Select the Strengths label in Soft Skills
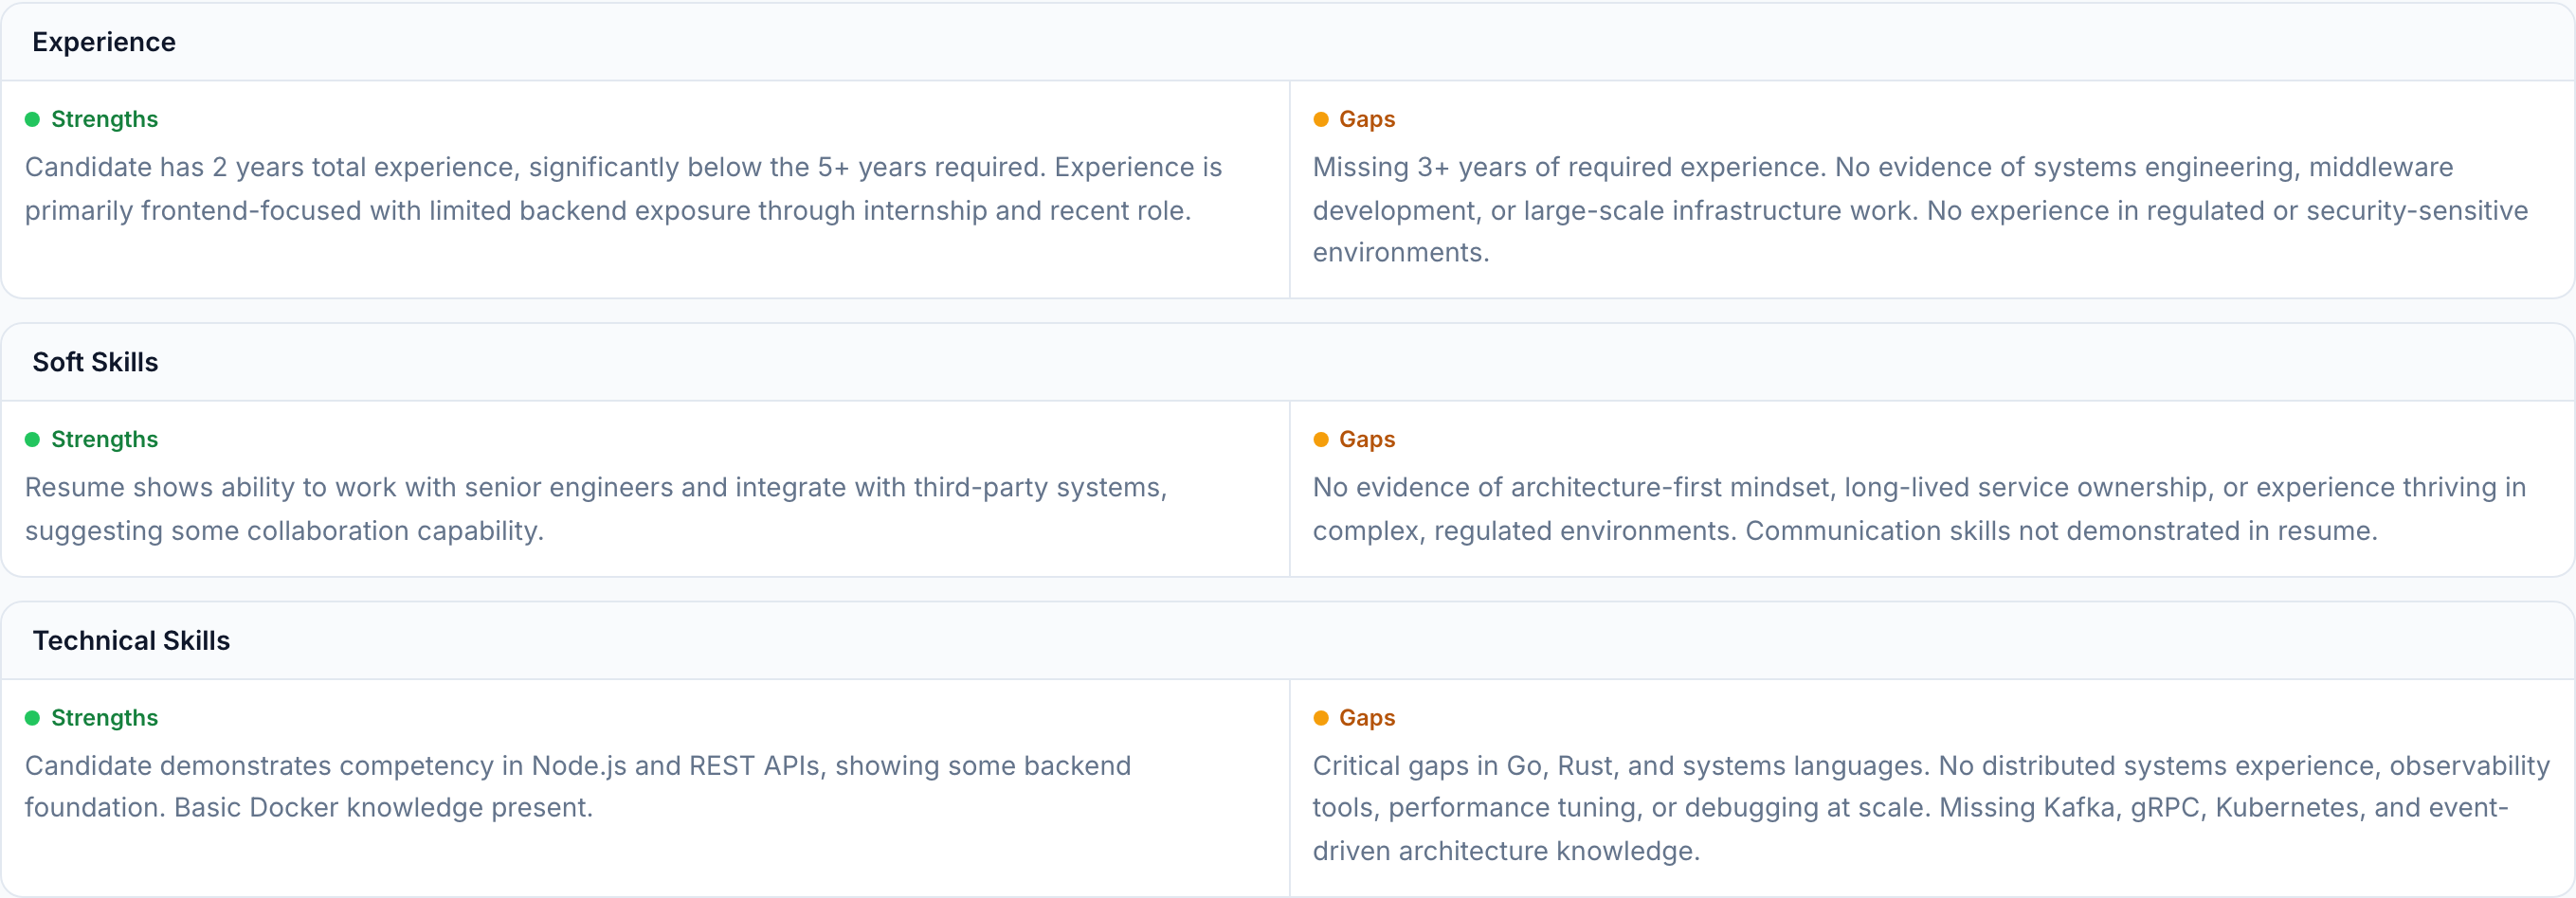This screenshot has width=2576, height=898. pos(104,439)
